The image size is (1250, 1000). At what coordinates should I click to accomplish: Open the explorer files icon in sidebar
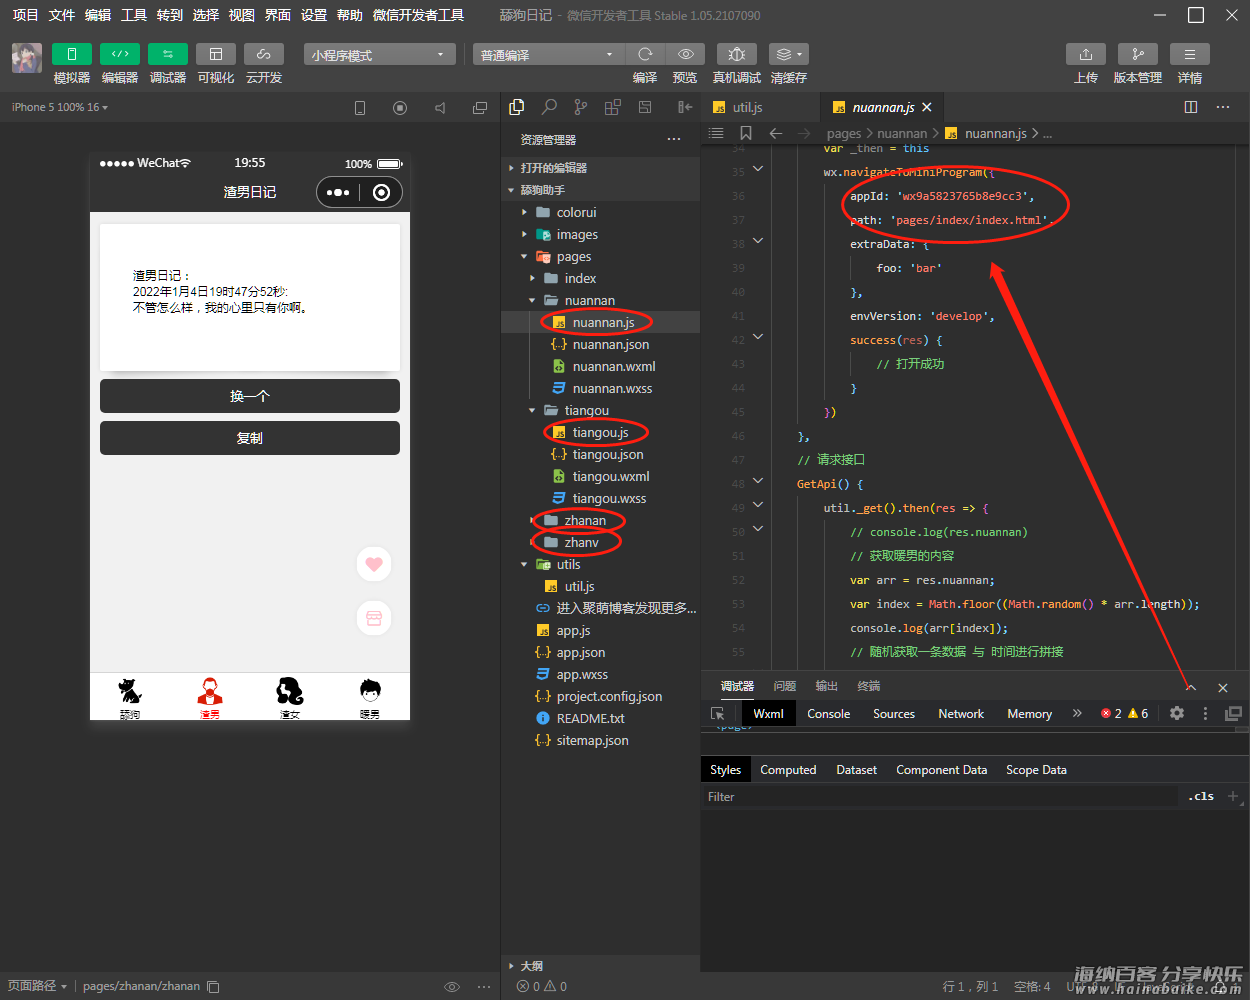tap(517, 107)
